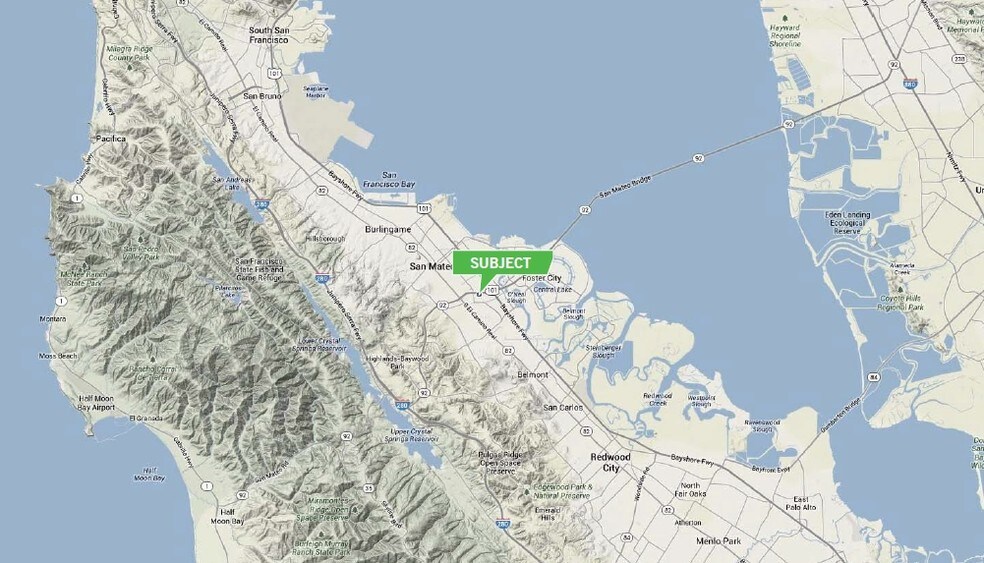
Task: Click the Milagra Ridge County Park icon
Action: [129, 65]
